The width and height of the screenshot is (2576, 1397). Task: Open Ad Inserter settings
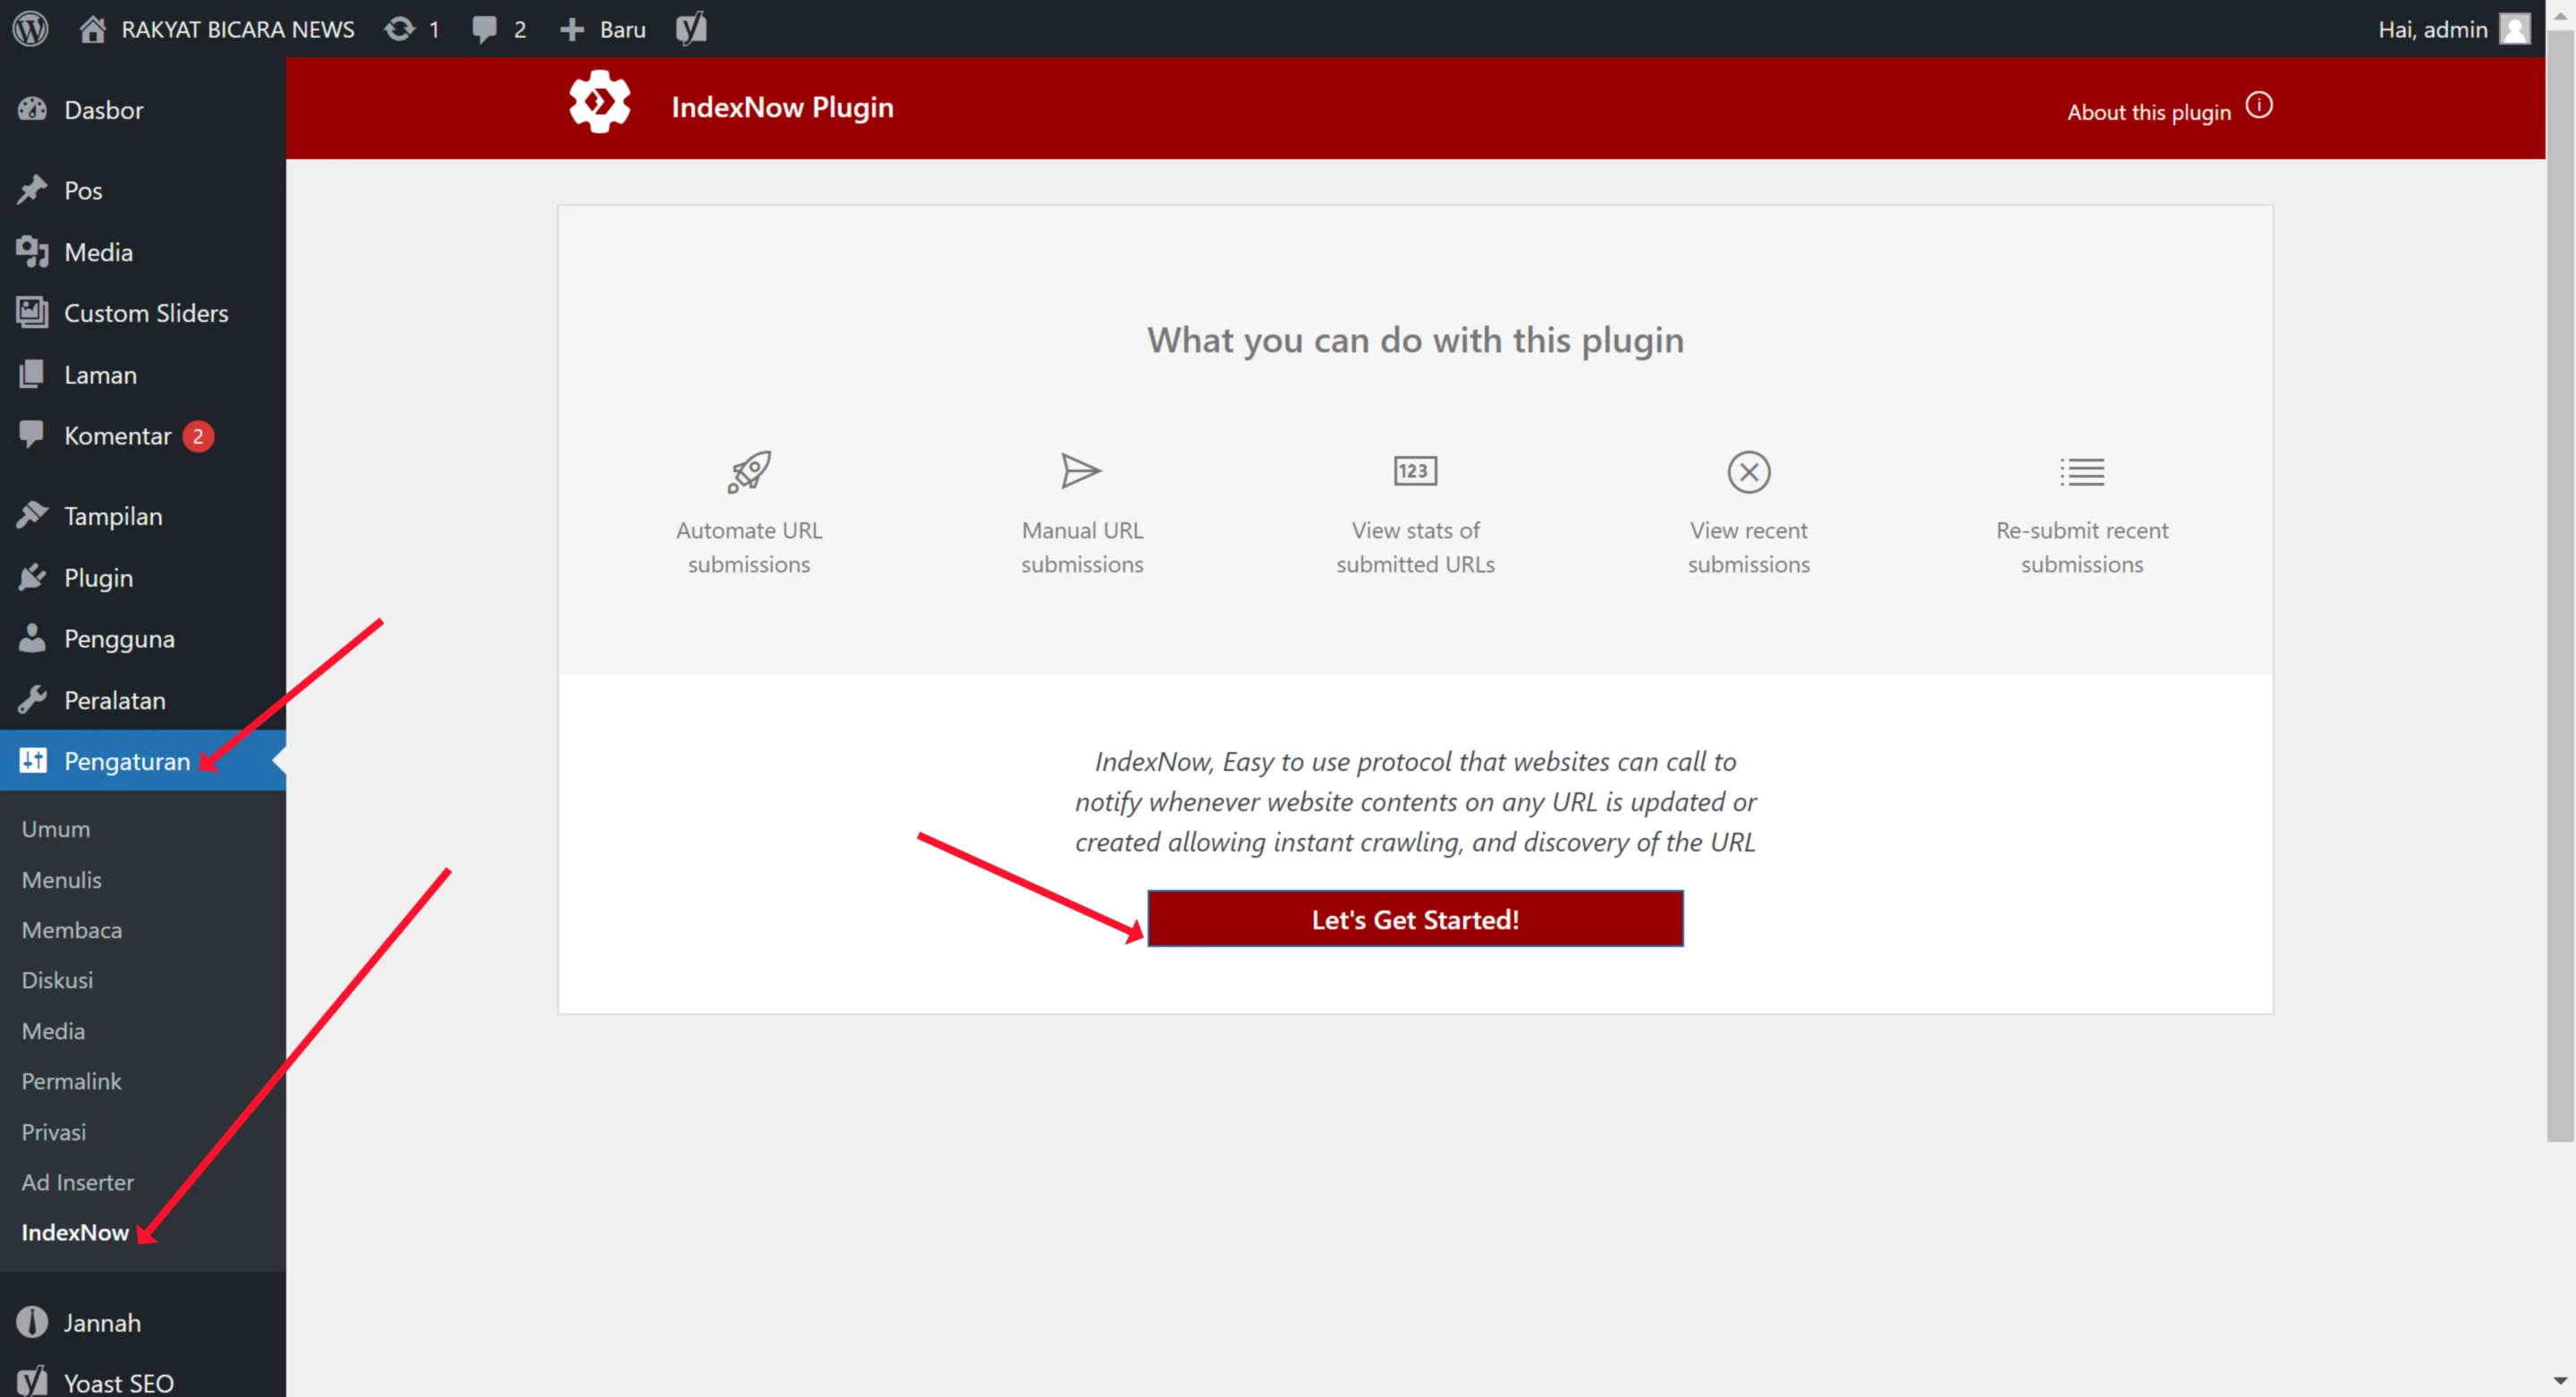coord(78,1182)
